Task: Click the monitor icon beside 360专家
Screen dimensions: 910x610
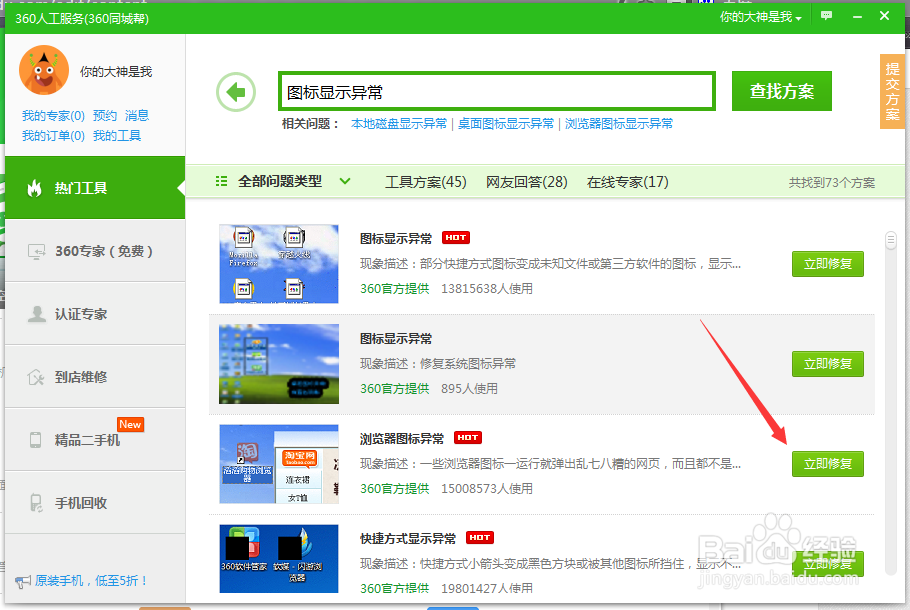Action: point(37,251)
